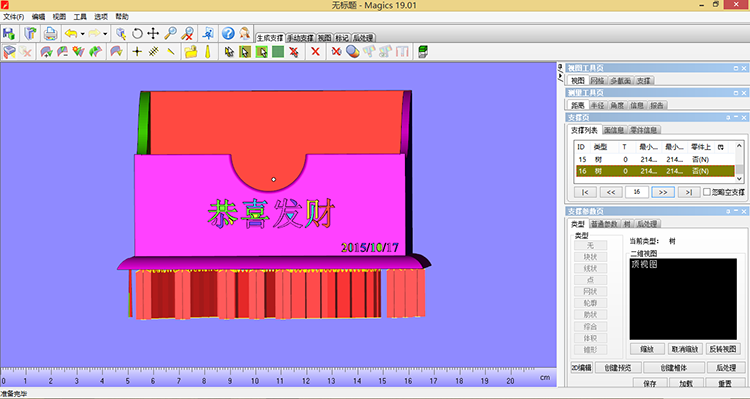Open the 工具 menu
The height and width of the screenshot is (399, 750).
(80, 17)
